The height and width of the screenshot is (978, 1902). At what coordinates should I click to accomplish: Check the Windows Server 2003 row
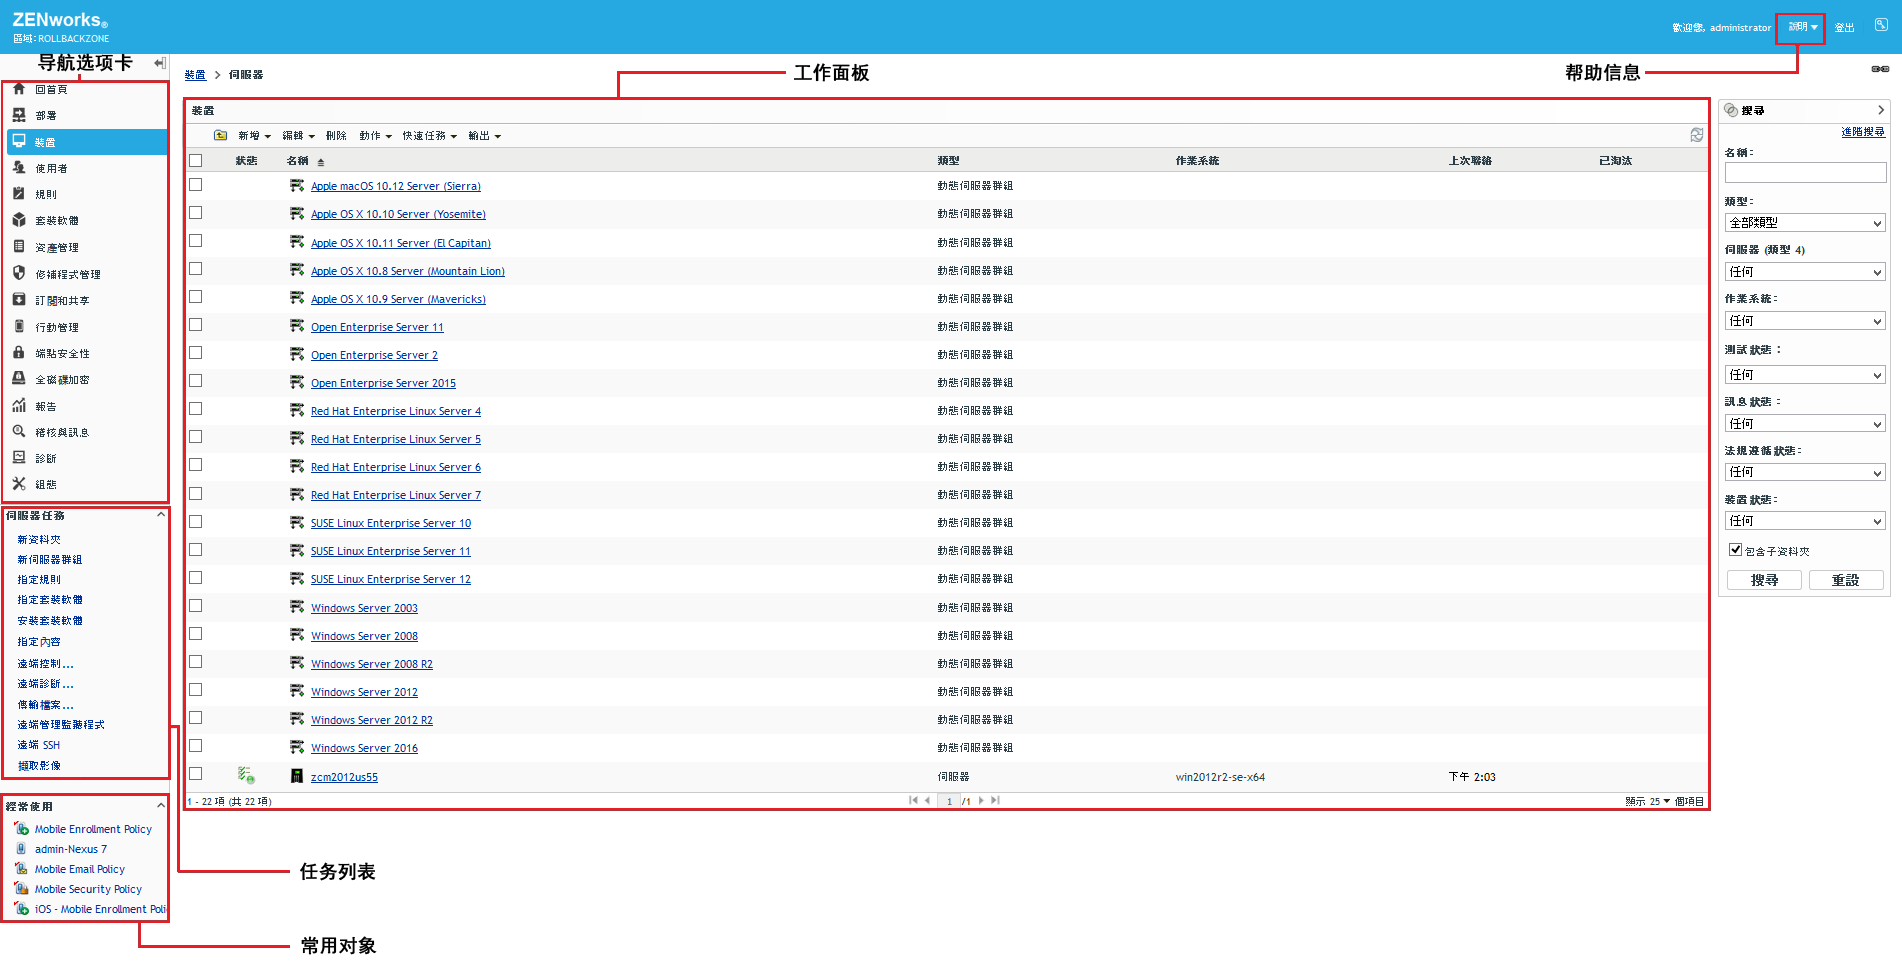[196, 606]
